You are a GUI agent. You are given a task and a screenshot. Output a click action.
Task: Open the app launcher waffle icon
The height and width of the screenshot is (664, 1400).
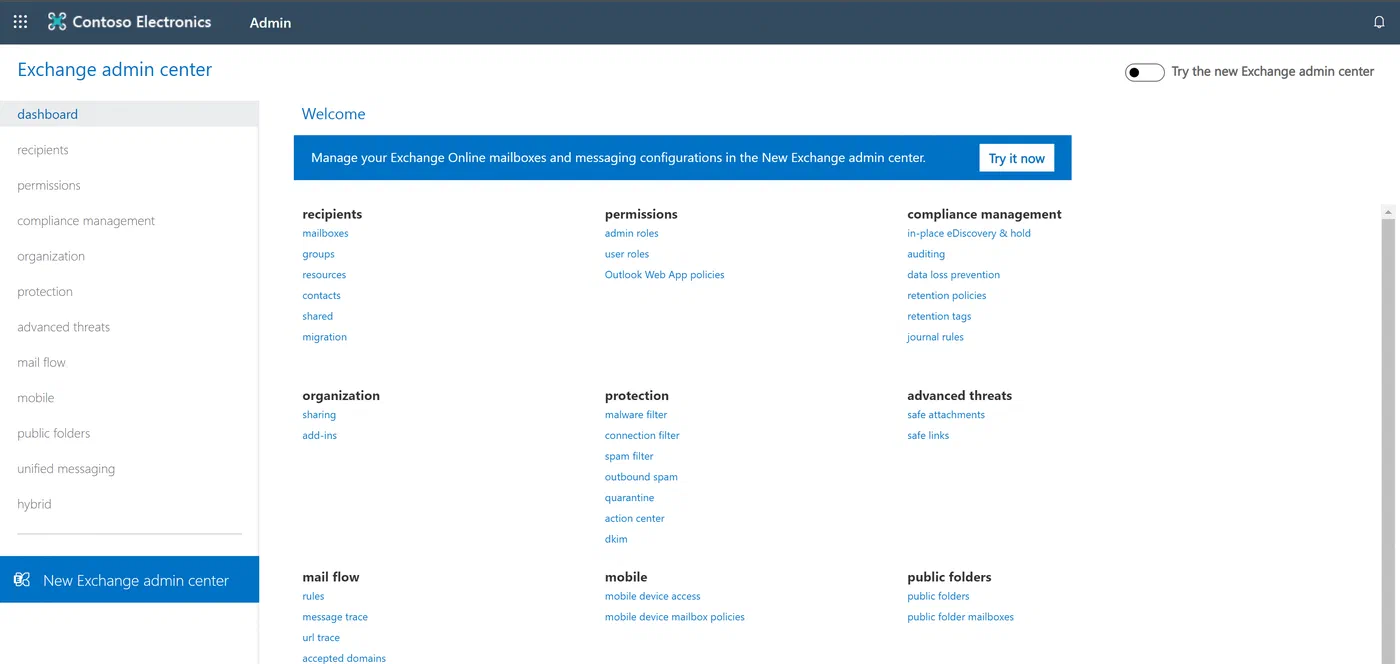(x=20, y=22)
